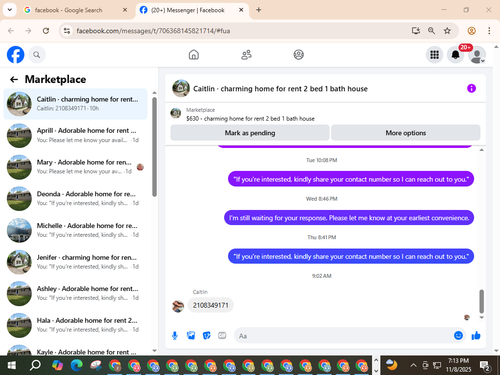Expand the tab search dropdown chevron
This screenshot has height=375, width=500.
click(x=10, y=10)
